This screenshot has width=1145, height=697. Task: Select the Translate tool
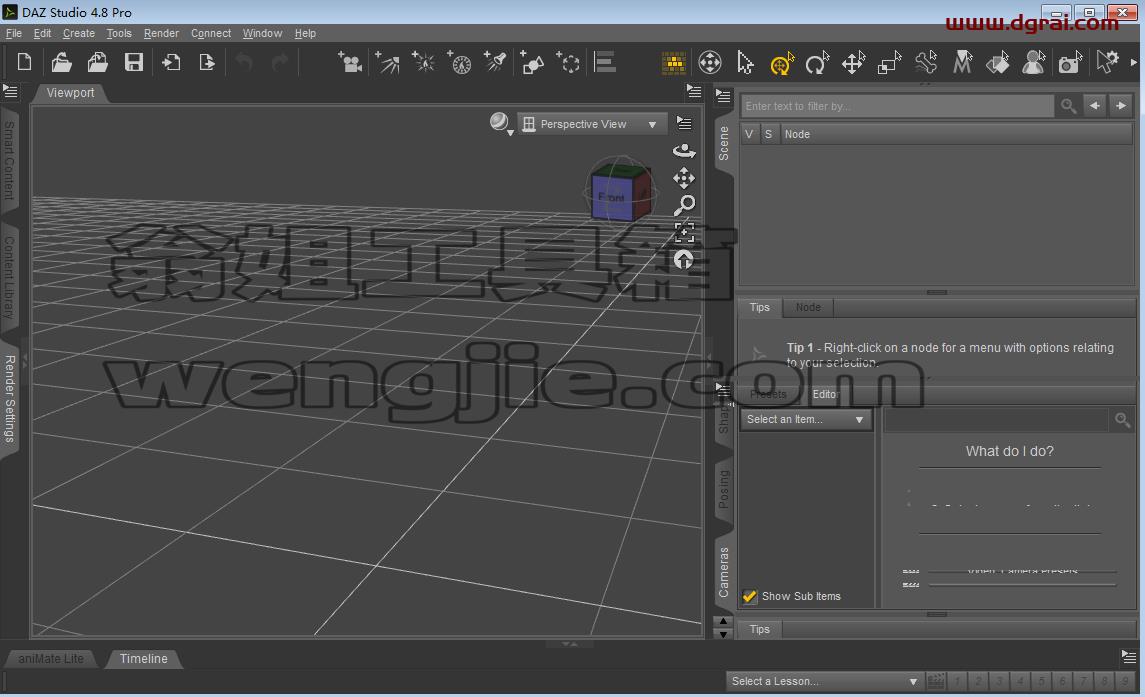pos(854,64)
